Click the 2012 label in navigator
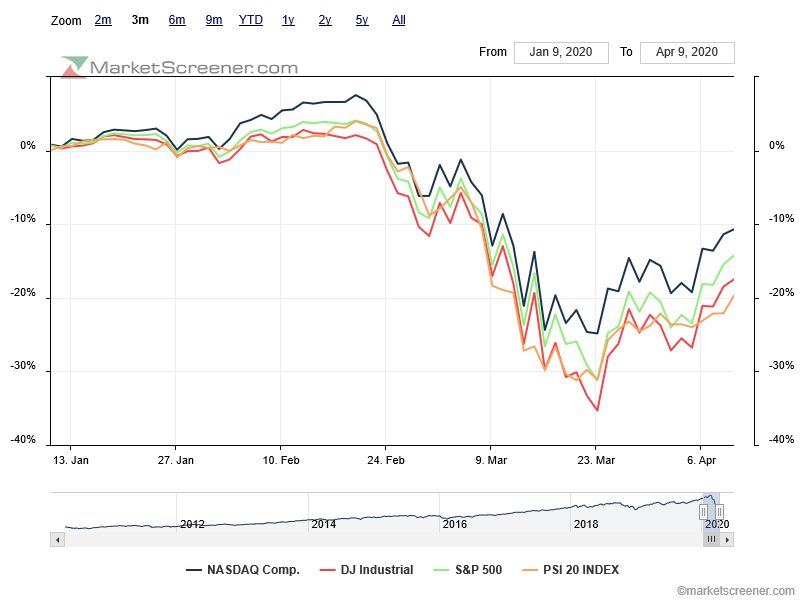Image resolution: width=805 pixels, height=600 pixels. point(193,524)
